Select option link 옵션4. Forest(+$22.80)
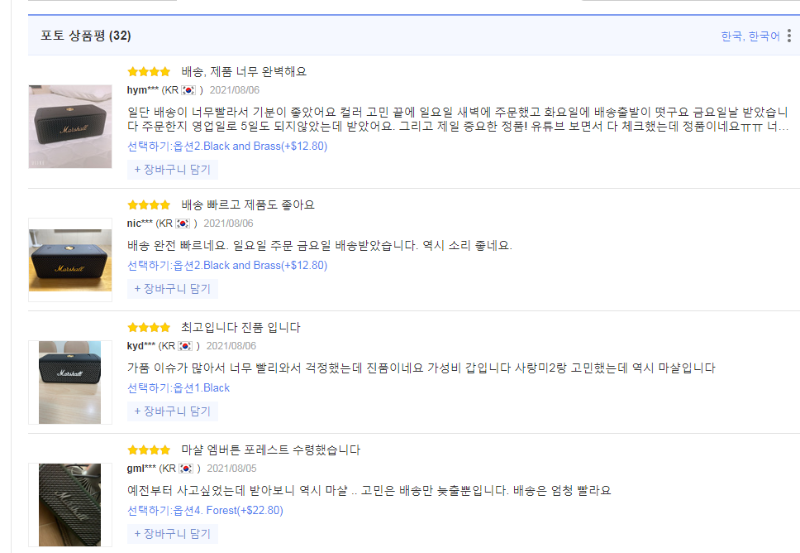 tap(228, 511)
